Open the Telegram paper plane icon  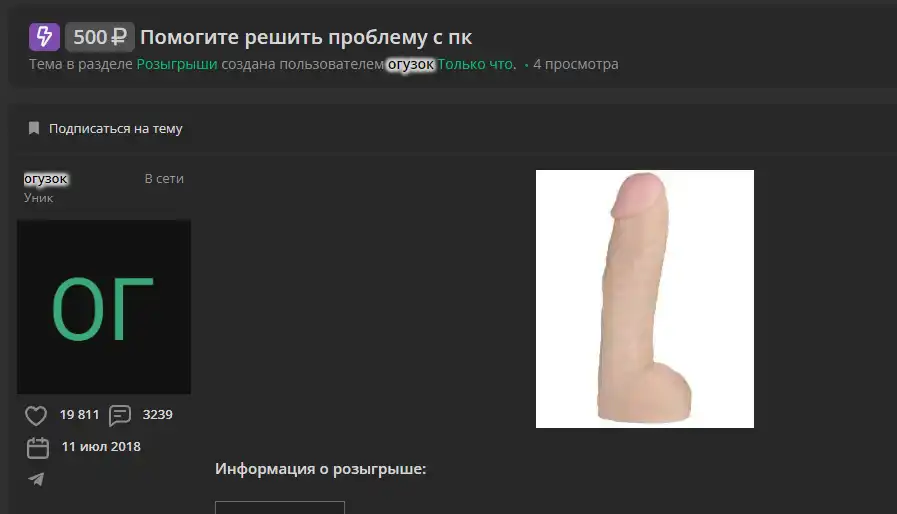point(36,479)
